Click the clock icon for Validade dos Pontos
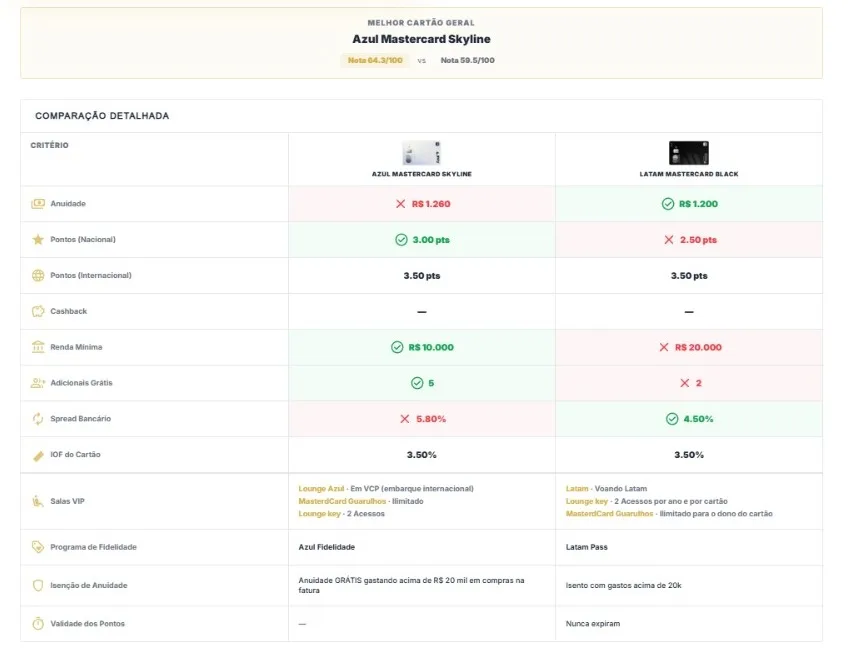The height and width of the screenshot is (656, 848). (x=38, y=624)
